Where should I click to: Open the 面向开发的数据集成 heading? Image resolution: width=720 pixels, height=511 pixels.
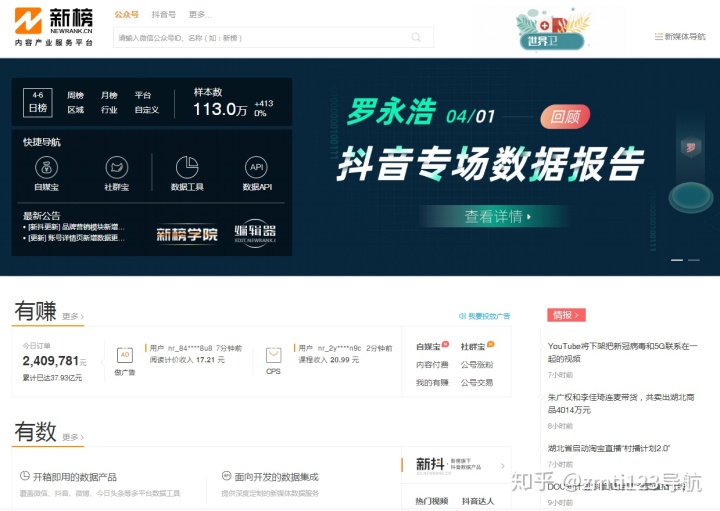(x=276, y=477)
